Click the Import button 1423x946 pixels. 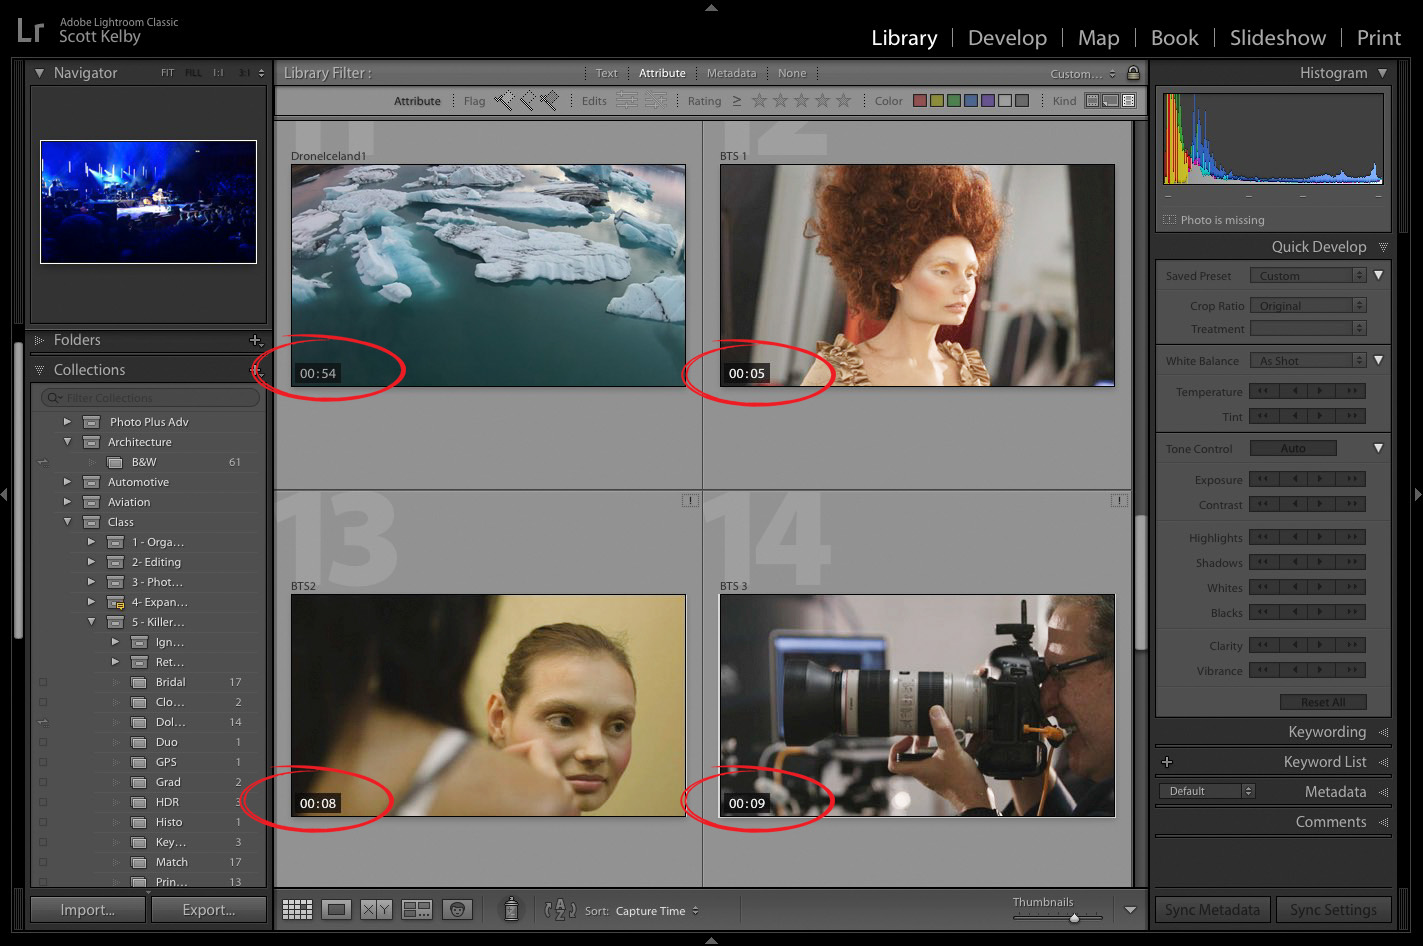tap(87, 909)
